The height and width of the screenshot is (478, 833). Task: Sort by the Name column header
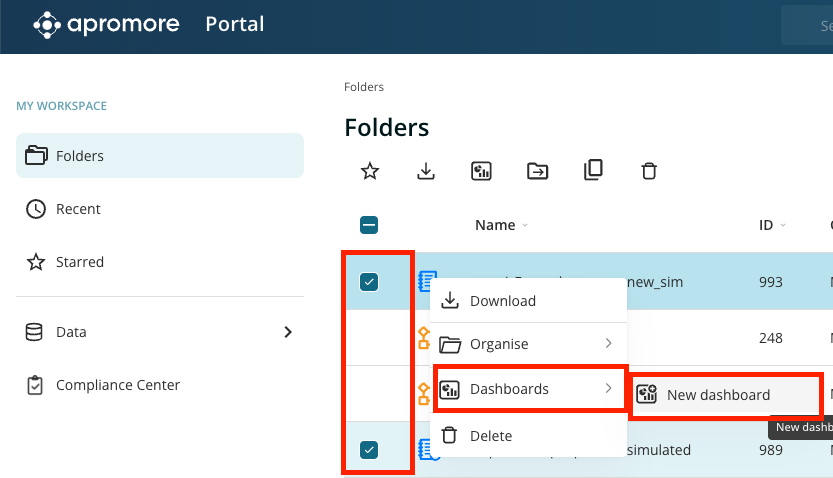[x=495, y=225]
